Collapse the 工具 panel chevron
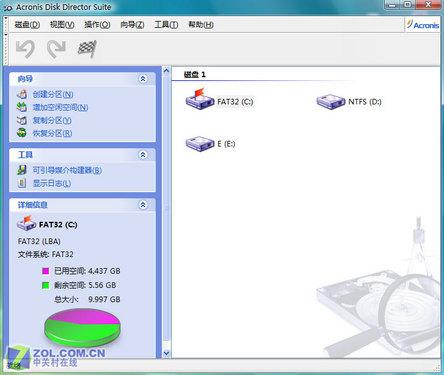Screen dimensions: 444x375 point(143,155)
